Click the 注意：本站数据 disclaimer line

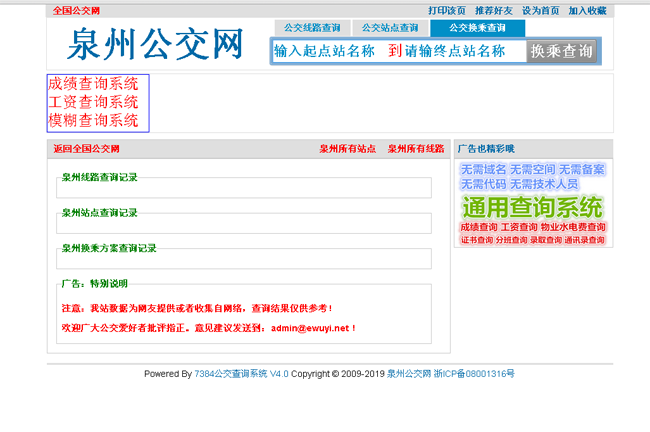197,308
